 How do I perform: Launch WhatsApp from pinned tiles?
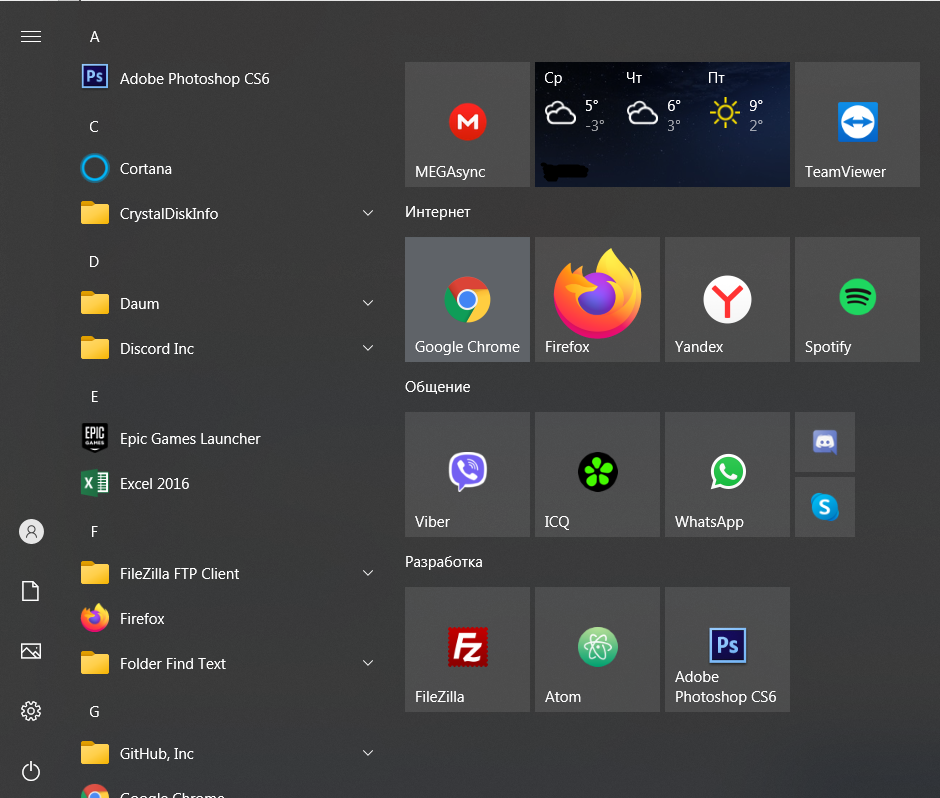727,474
